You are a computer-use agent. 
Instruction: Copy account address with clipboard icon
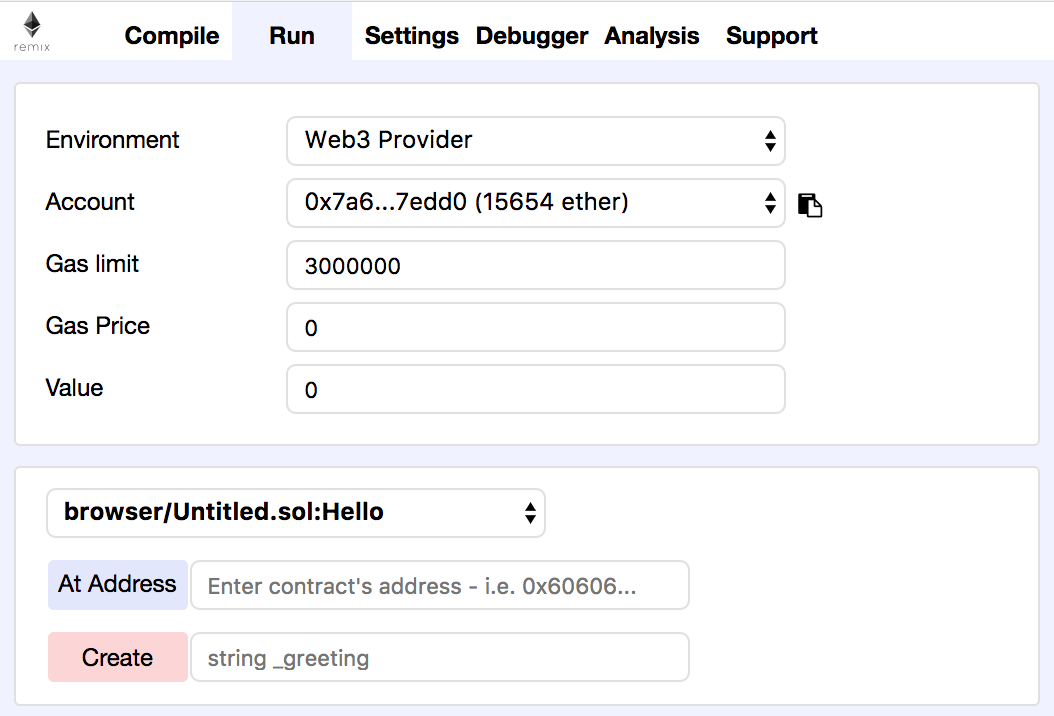[x=810, y=205]
